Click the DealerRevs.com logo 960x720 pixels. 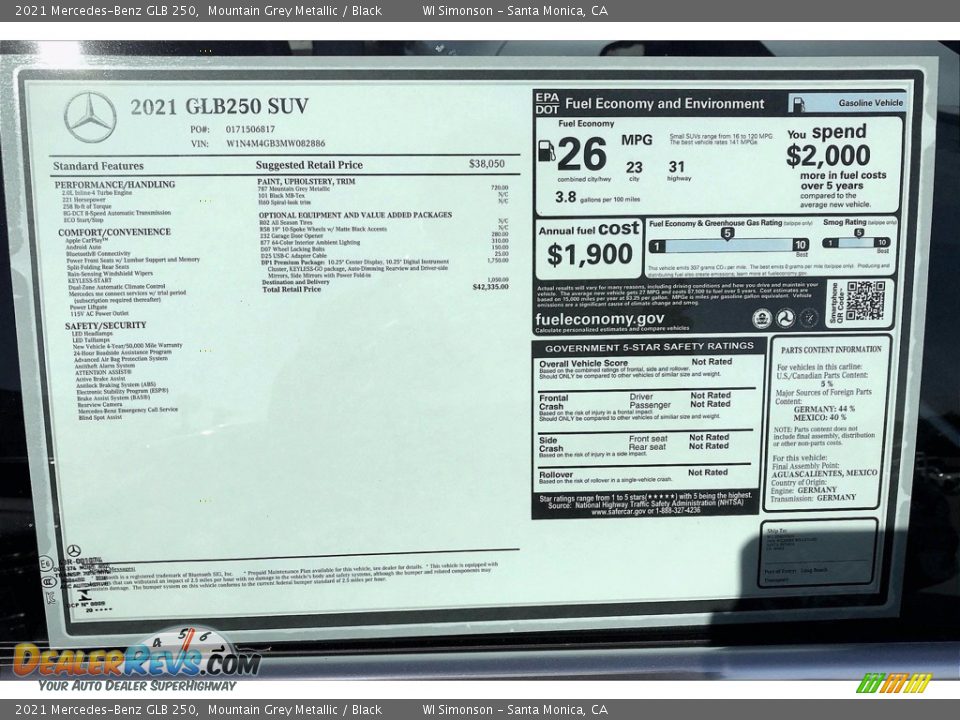[135, 658]
